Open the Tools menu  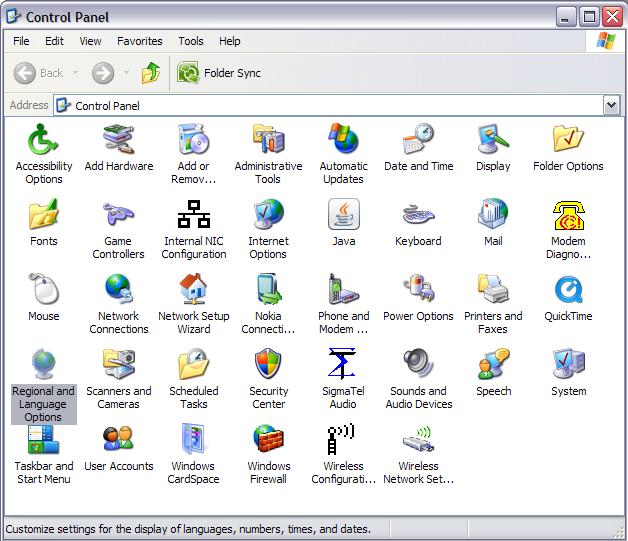pos(191,41)
